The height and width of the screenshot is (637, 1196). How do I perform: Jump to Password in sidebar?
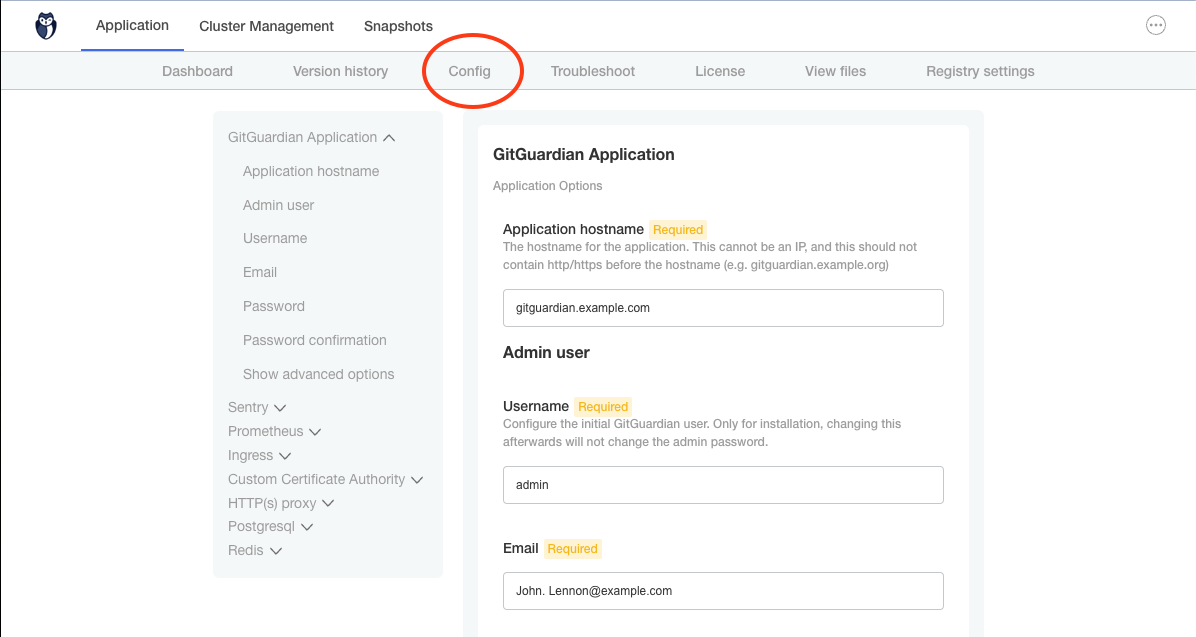tap(274, 306)
